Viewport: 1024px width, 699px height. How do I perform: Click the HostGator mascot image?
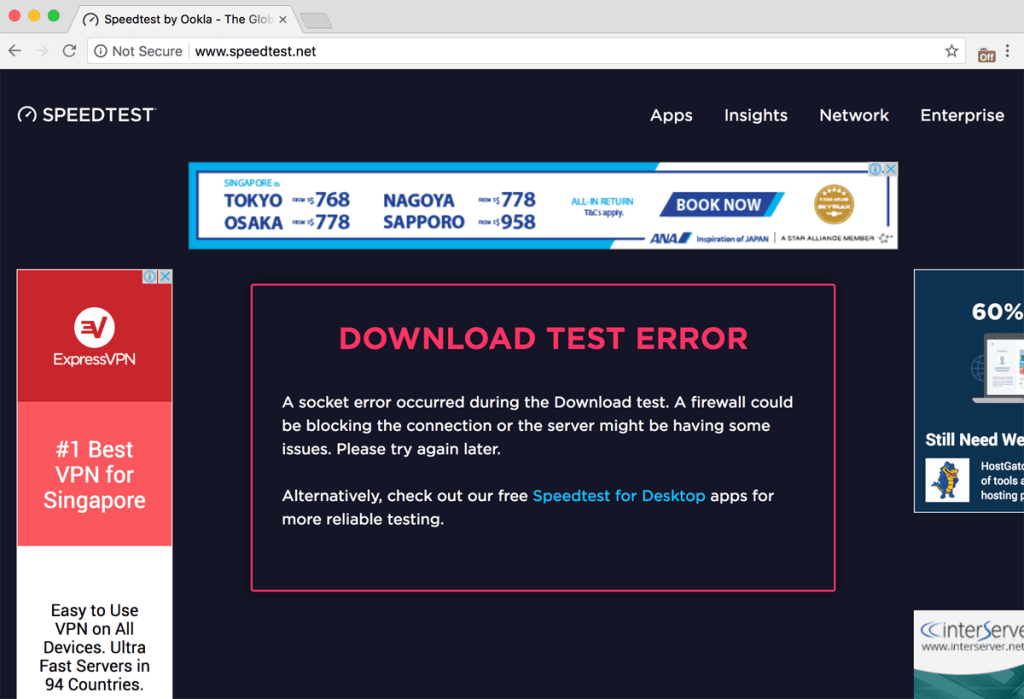(947, 480)
